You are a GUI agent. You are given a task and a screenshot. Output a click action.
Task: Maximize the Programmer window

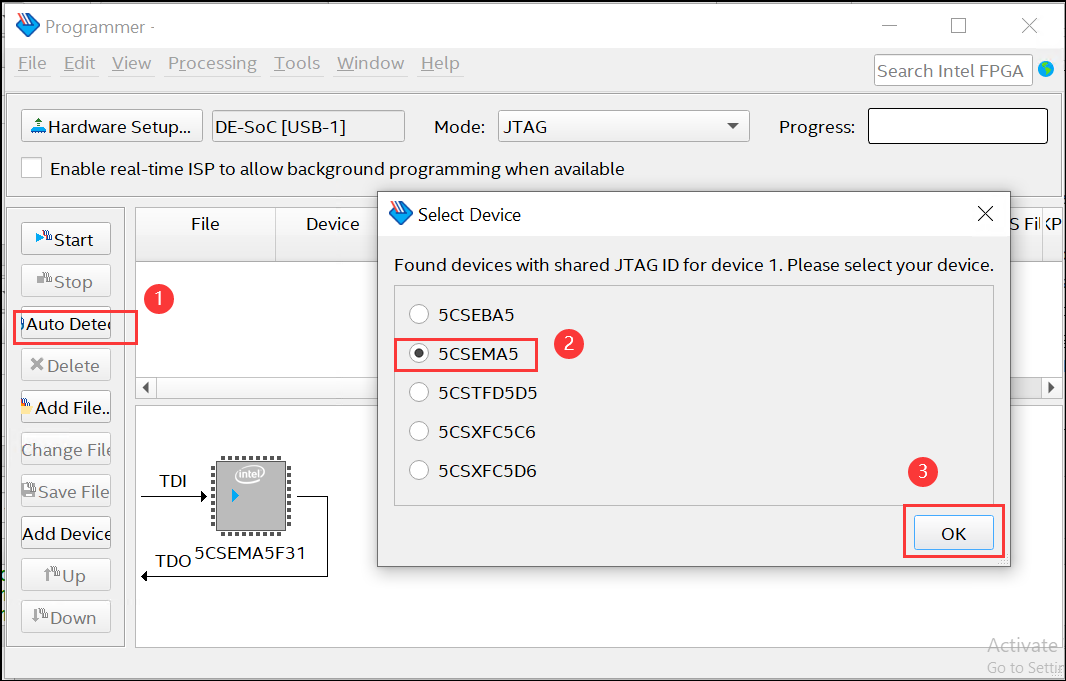[x=958, y=26]
